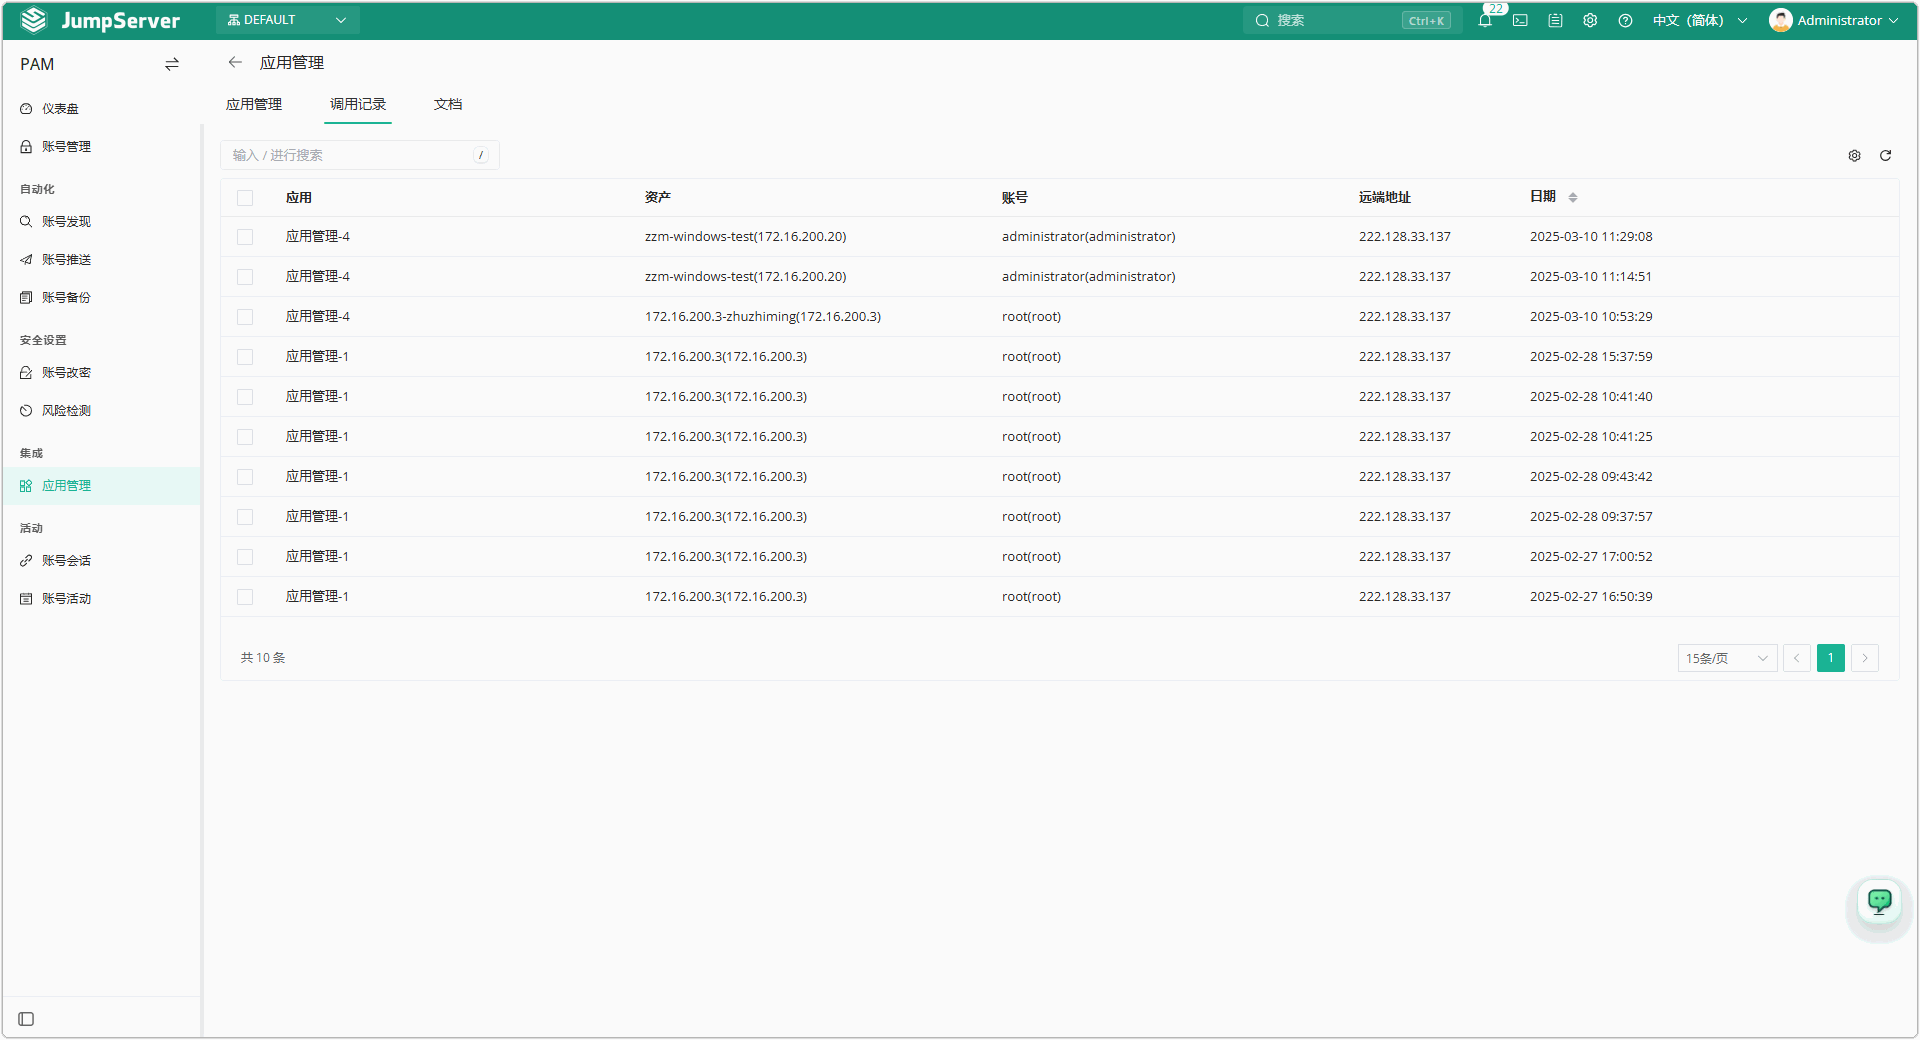Screen dimensions: 1920x1040
Task: Expand the DEFAULT organization dropdown
Action: (287, 20)
